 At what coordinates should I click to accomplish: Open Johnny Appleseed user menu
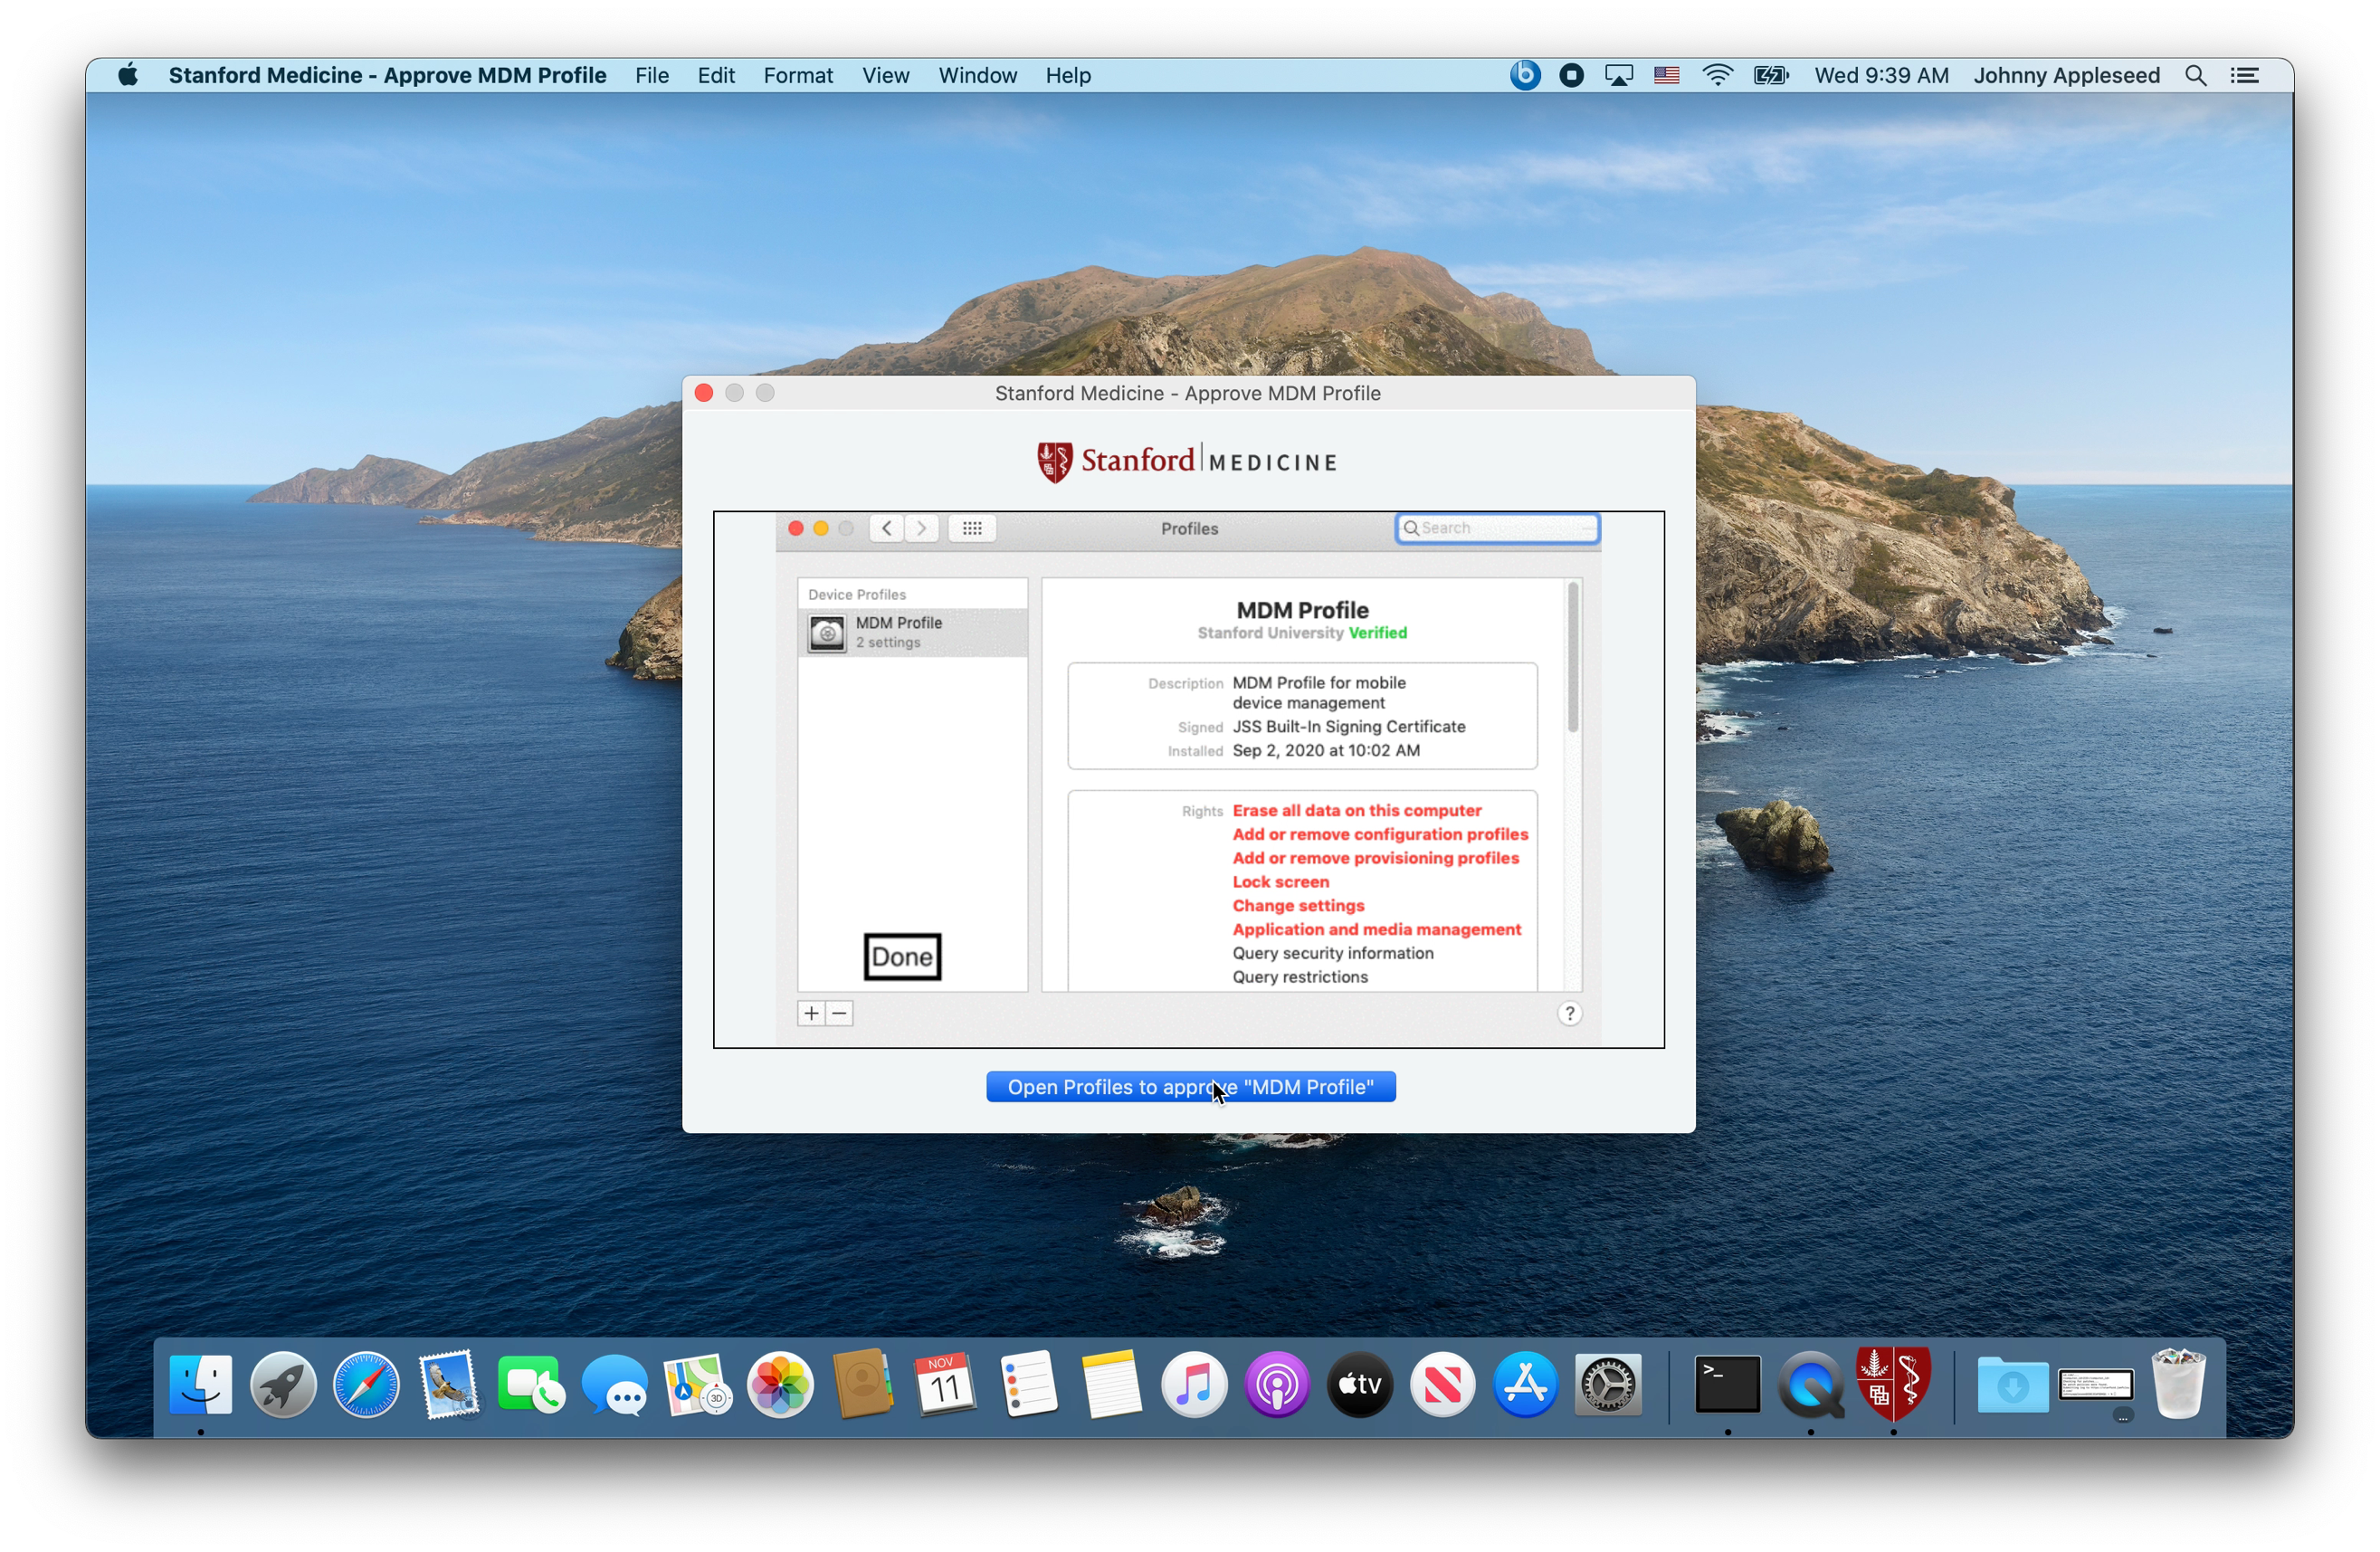(2066, 75)
